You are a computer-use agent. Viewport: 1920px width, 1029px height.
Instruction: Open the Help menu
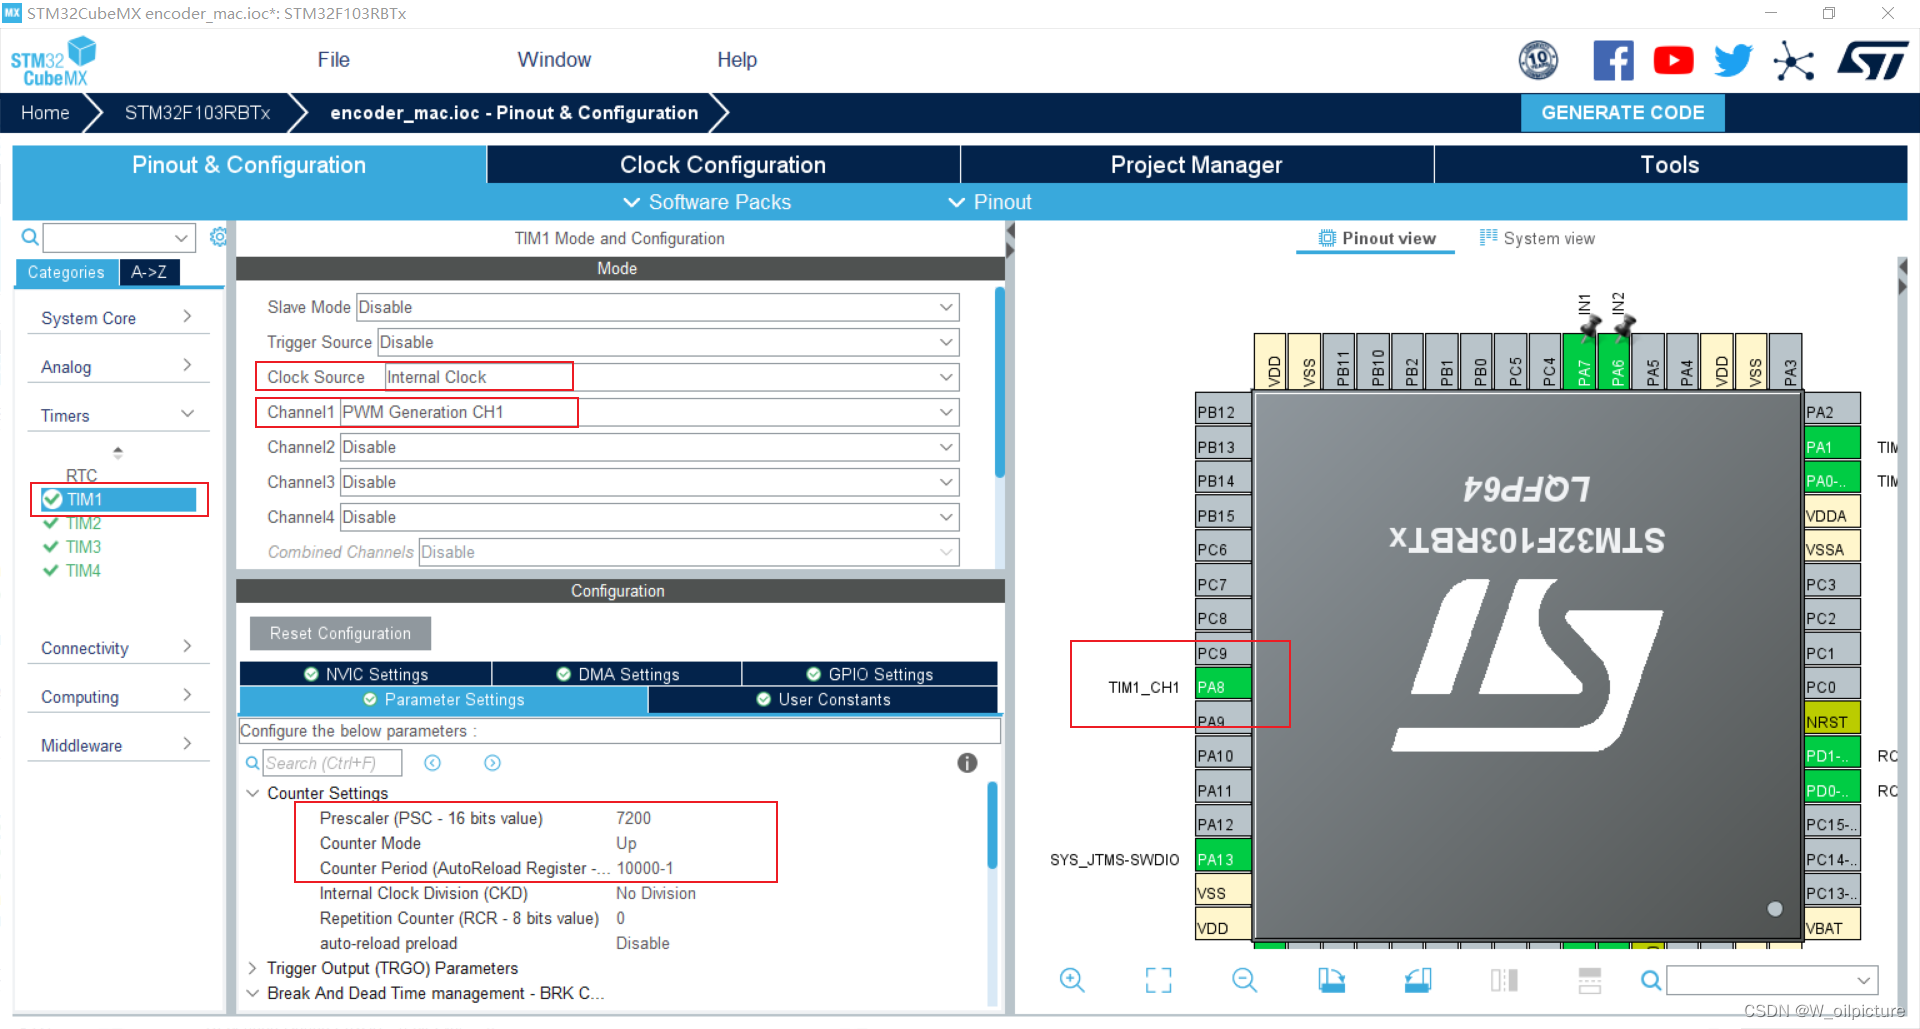click(737, 60)
